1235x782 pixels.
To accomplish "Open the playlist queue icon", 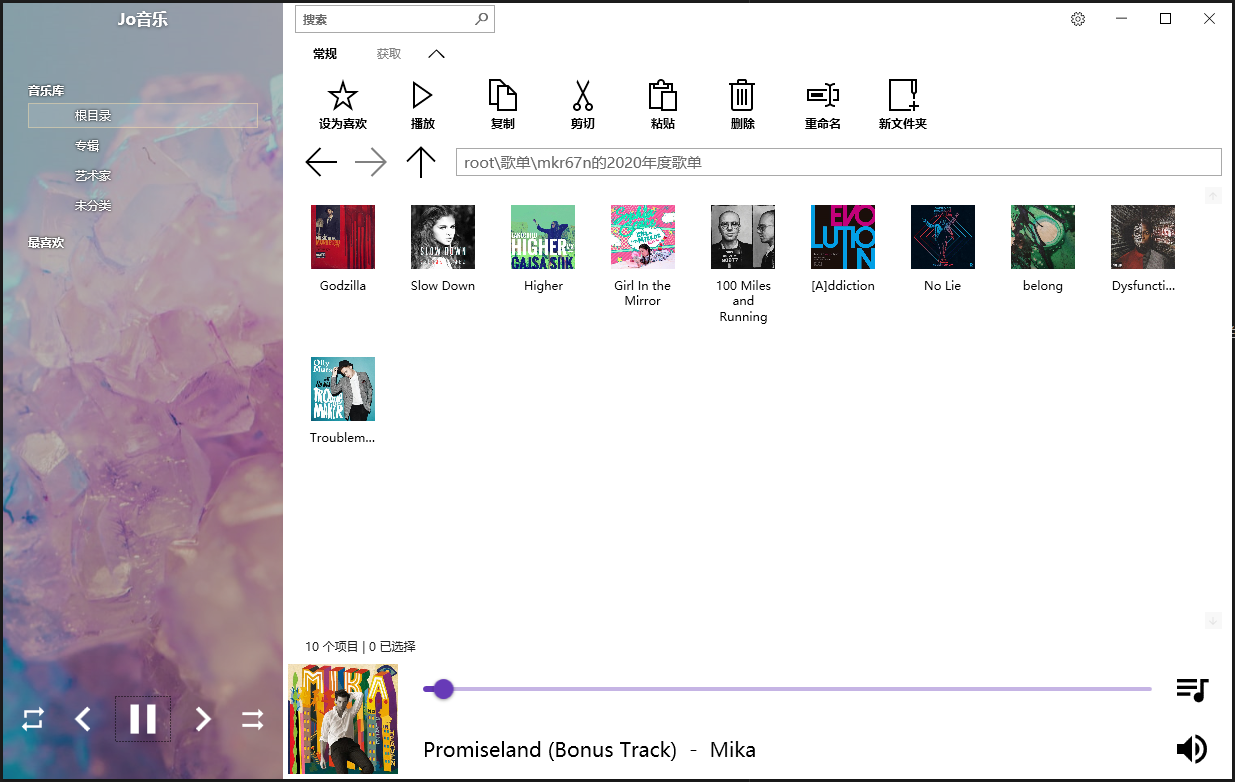I will 1191,689.
